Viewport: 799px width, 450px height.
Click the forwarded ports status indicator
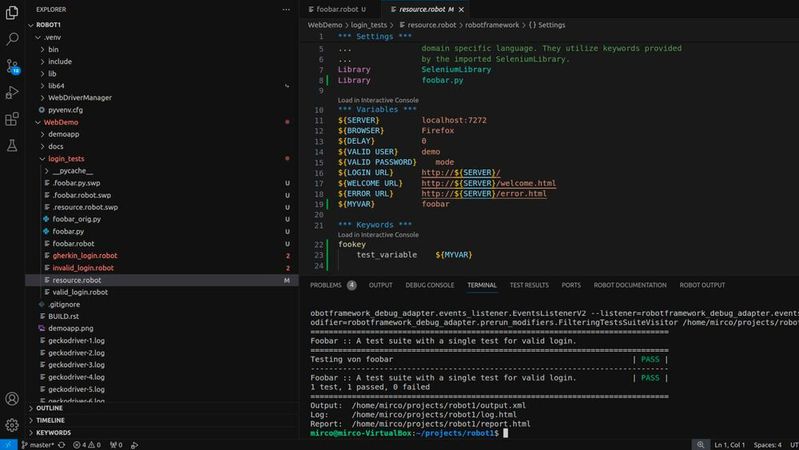click(x=116, y=445)
